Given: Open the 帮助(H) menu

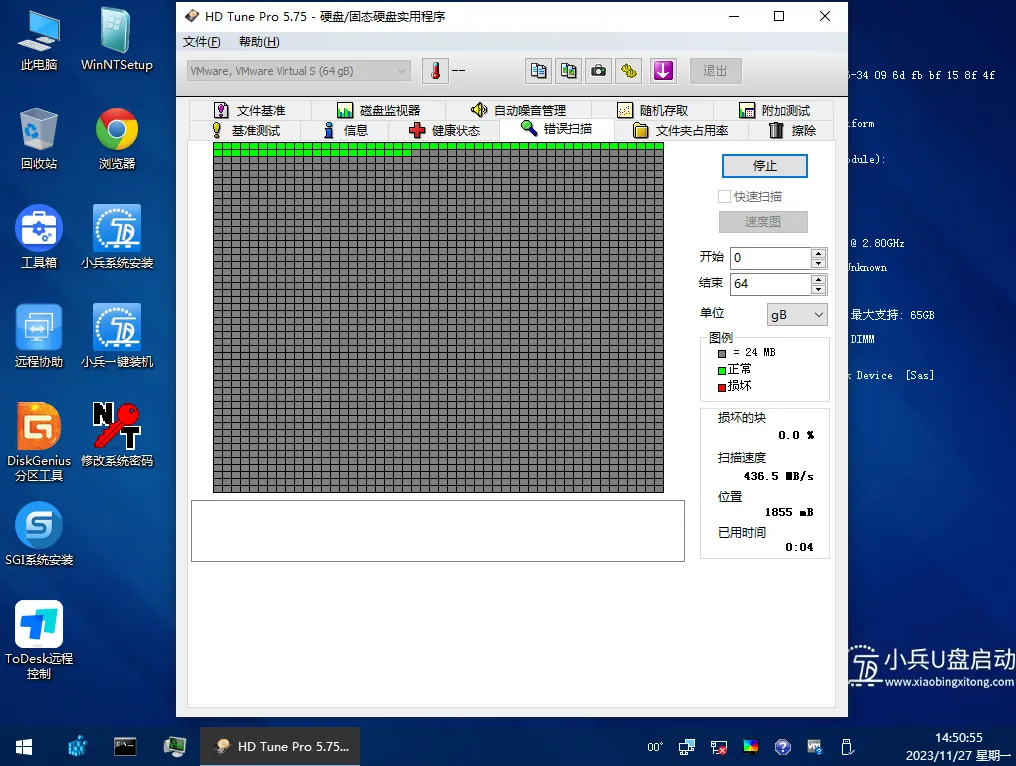Looking at the screenshot, I should [259, 42].
